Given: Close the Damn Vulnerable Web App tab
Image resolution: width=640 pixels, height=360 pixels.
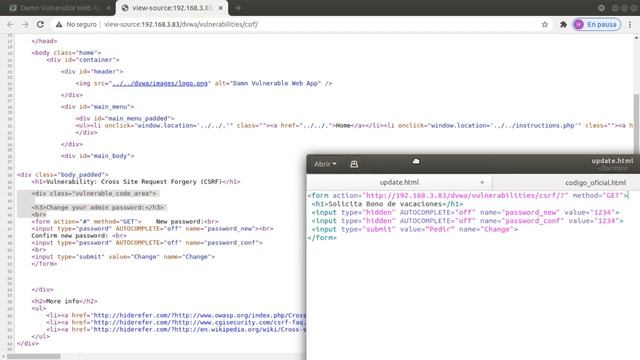Looking at the screenshot, I should (x=109, y=8).
